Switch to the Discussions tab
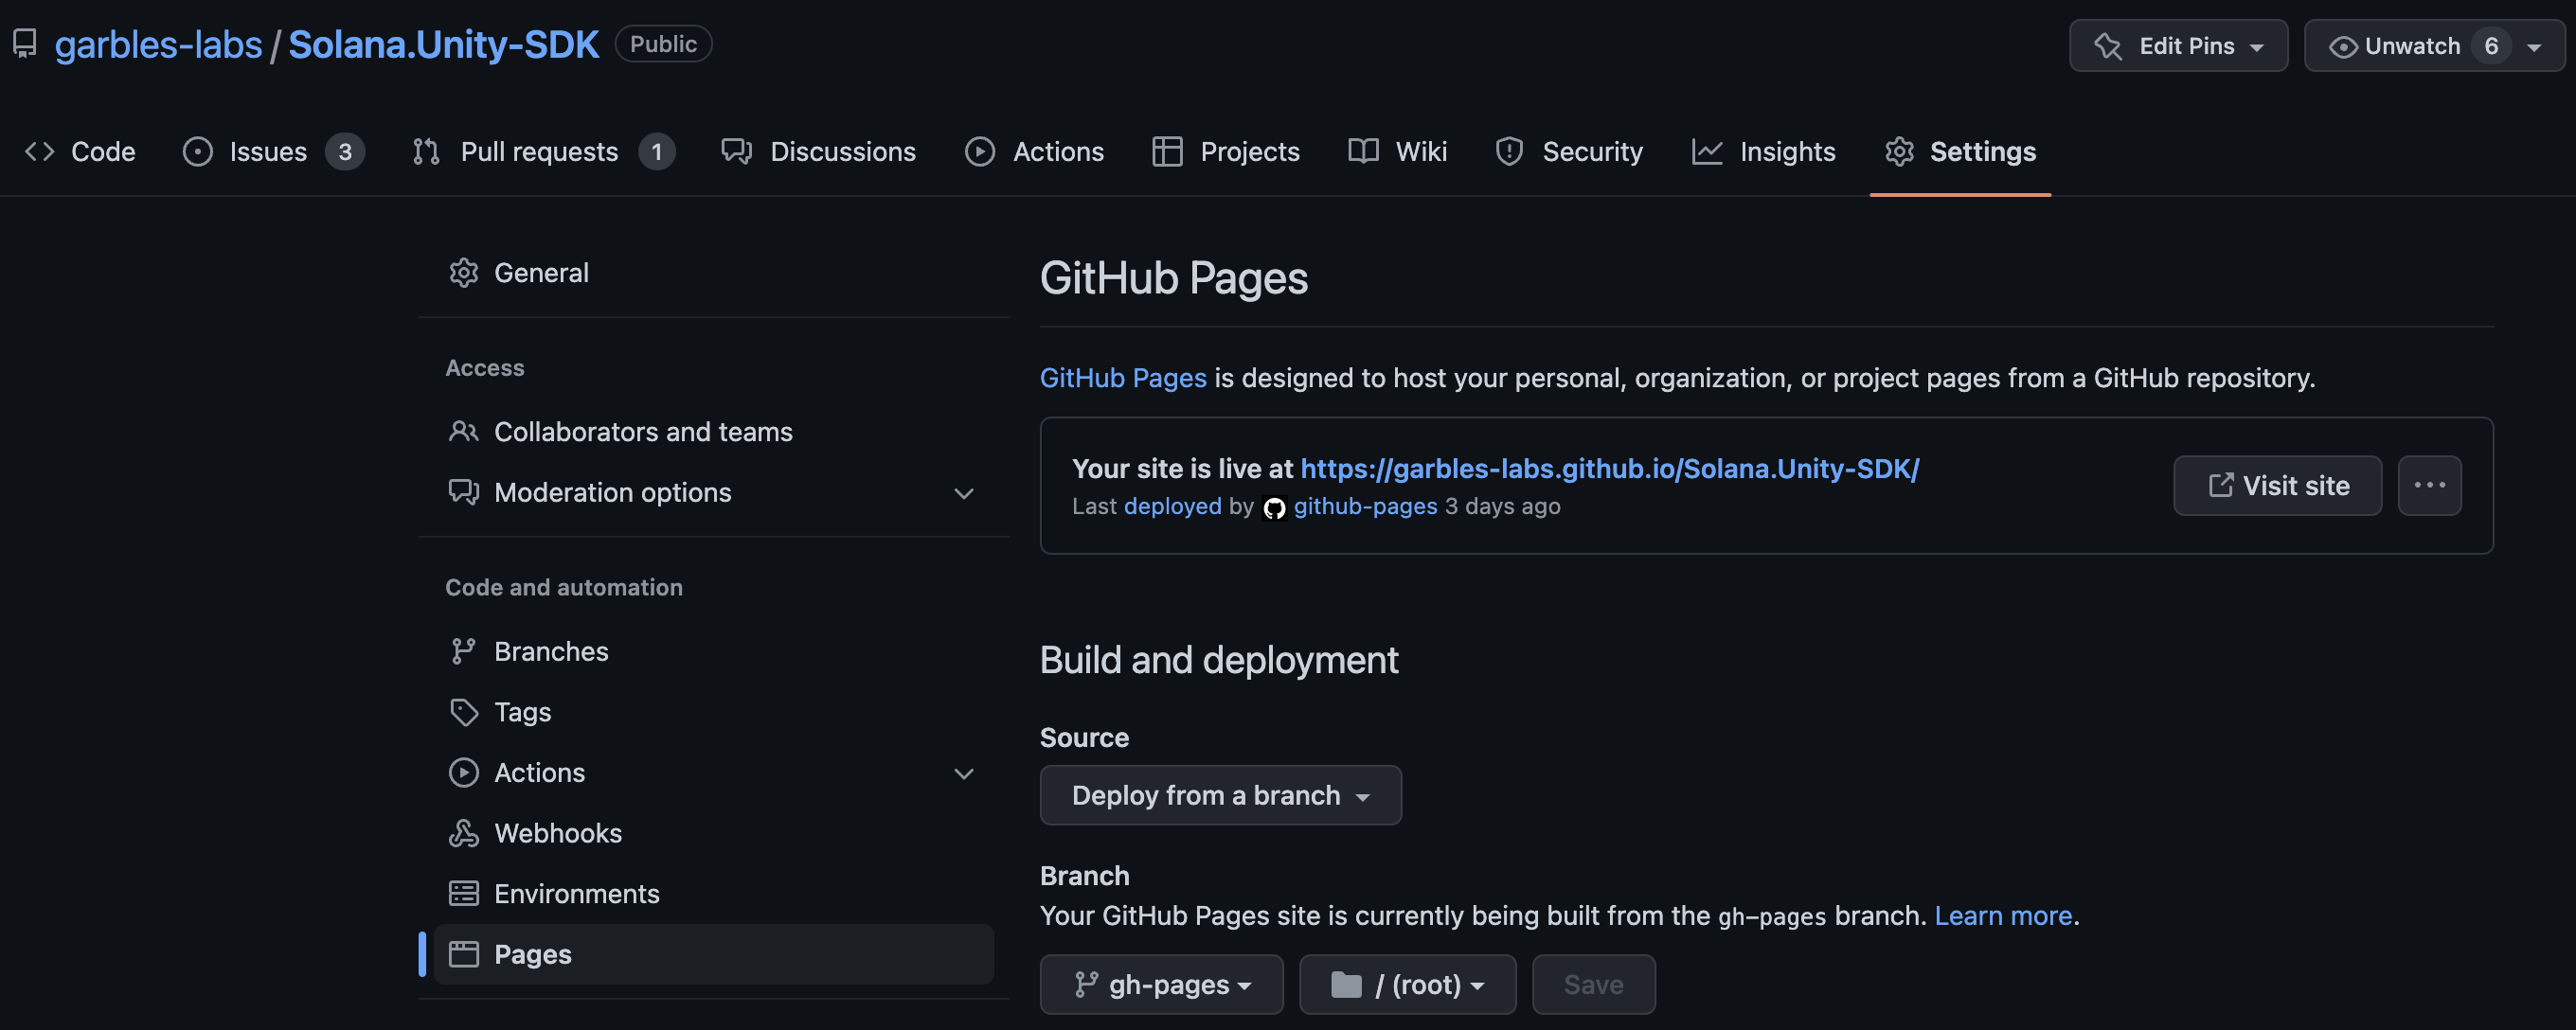This screenshot has height=1030, width=2576. tap(819, 151)
